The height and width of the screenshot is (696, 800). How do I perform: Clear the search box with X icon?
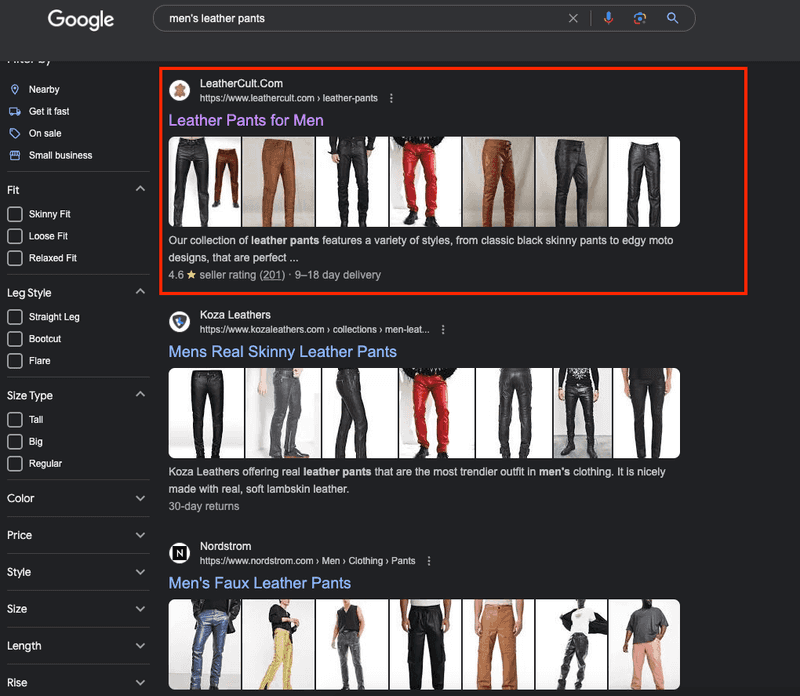pyautogui.click(x=573, y=18)
